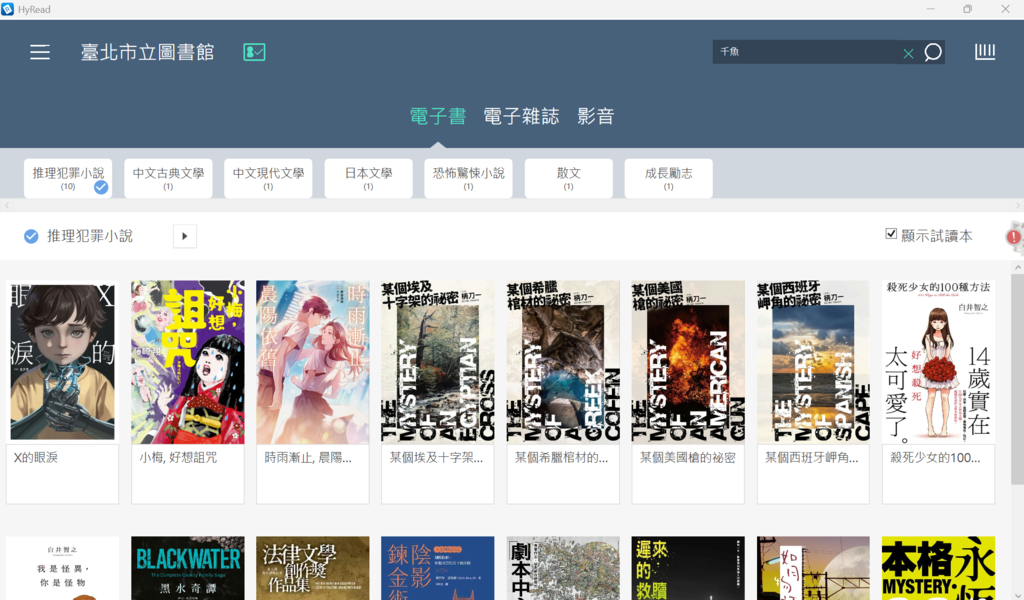
Task: Open the Spanish Cape mystery cover
Action: pyautogui.click(x=813, y=362)
